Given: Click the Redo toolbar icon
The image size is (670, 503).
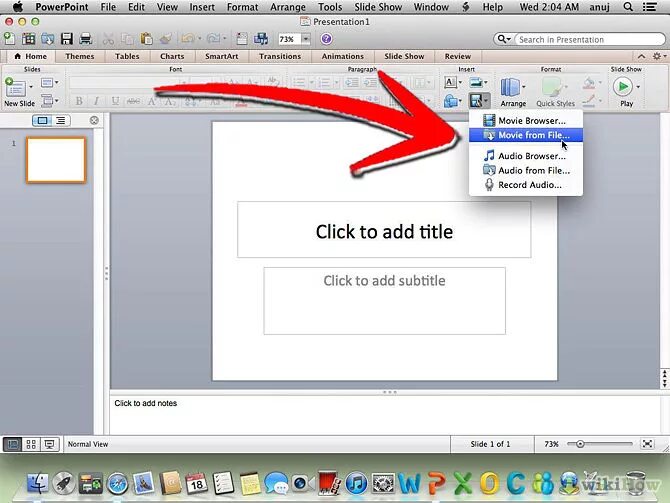Looking at the screenshot, I should coord(213,39).
